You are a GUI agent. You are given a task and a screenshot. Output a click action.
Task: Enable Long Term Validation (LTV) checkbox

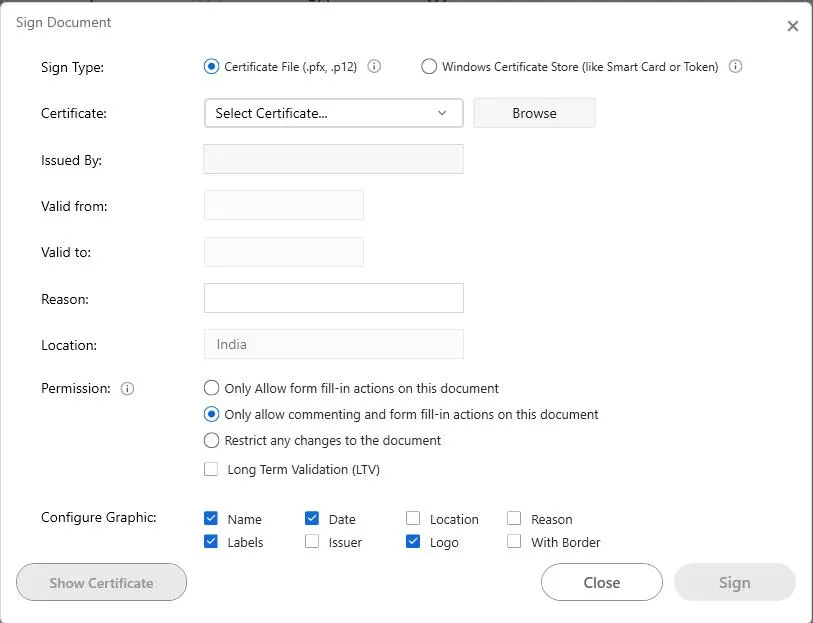point(211,469)
